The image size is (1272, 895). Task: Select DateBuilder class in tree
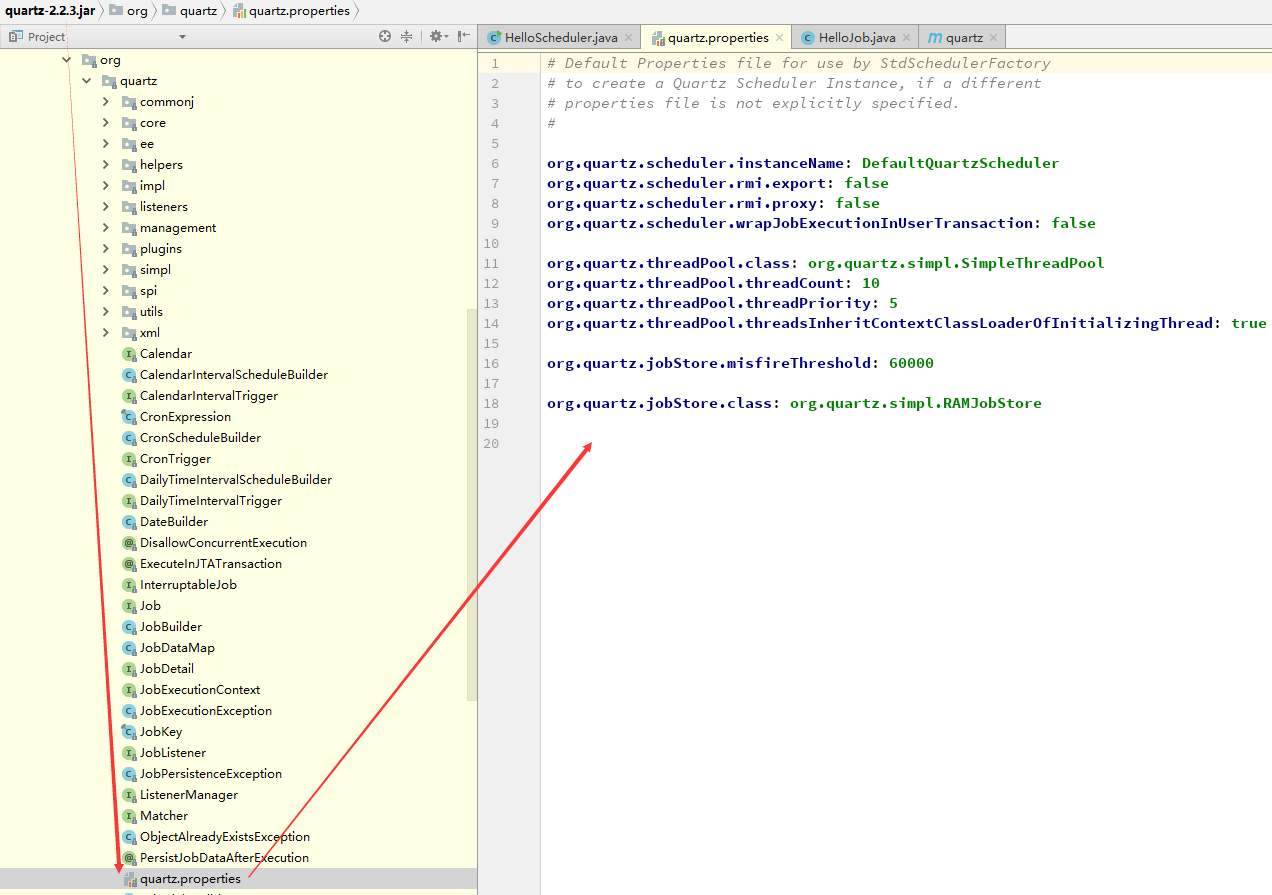[174, 522]
